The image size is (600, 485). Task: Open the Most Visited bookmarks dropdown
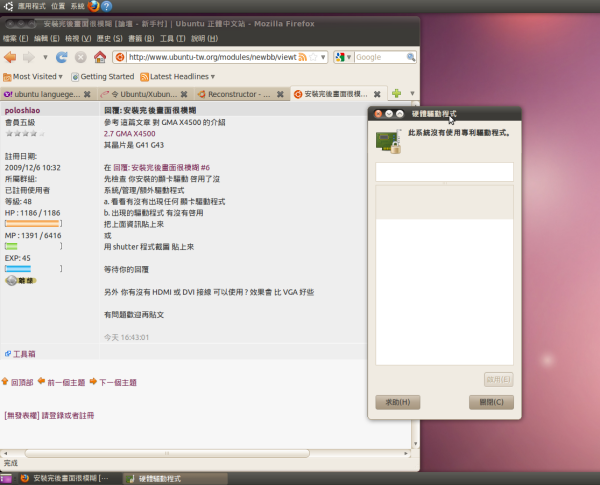point(33,77)
